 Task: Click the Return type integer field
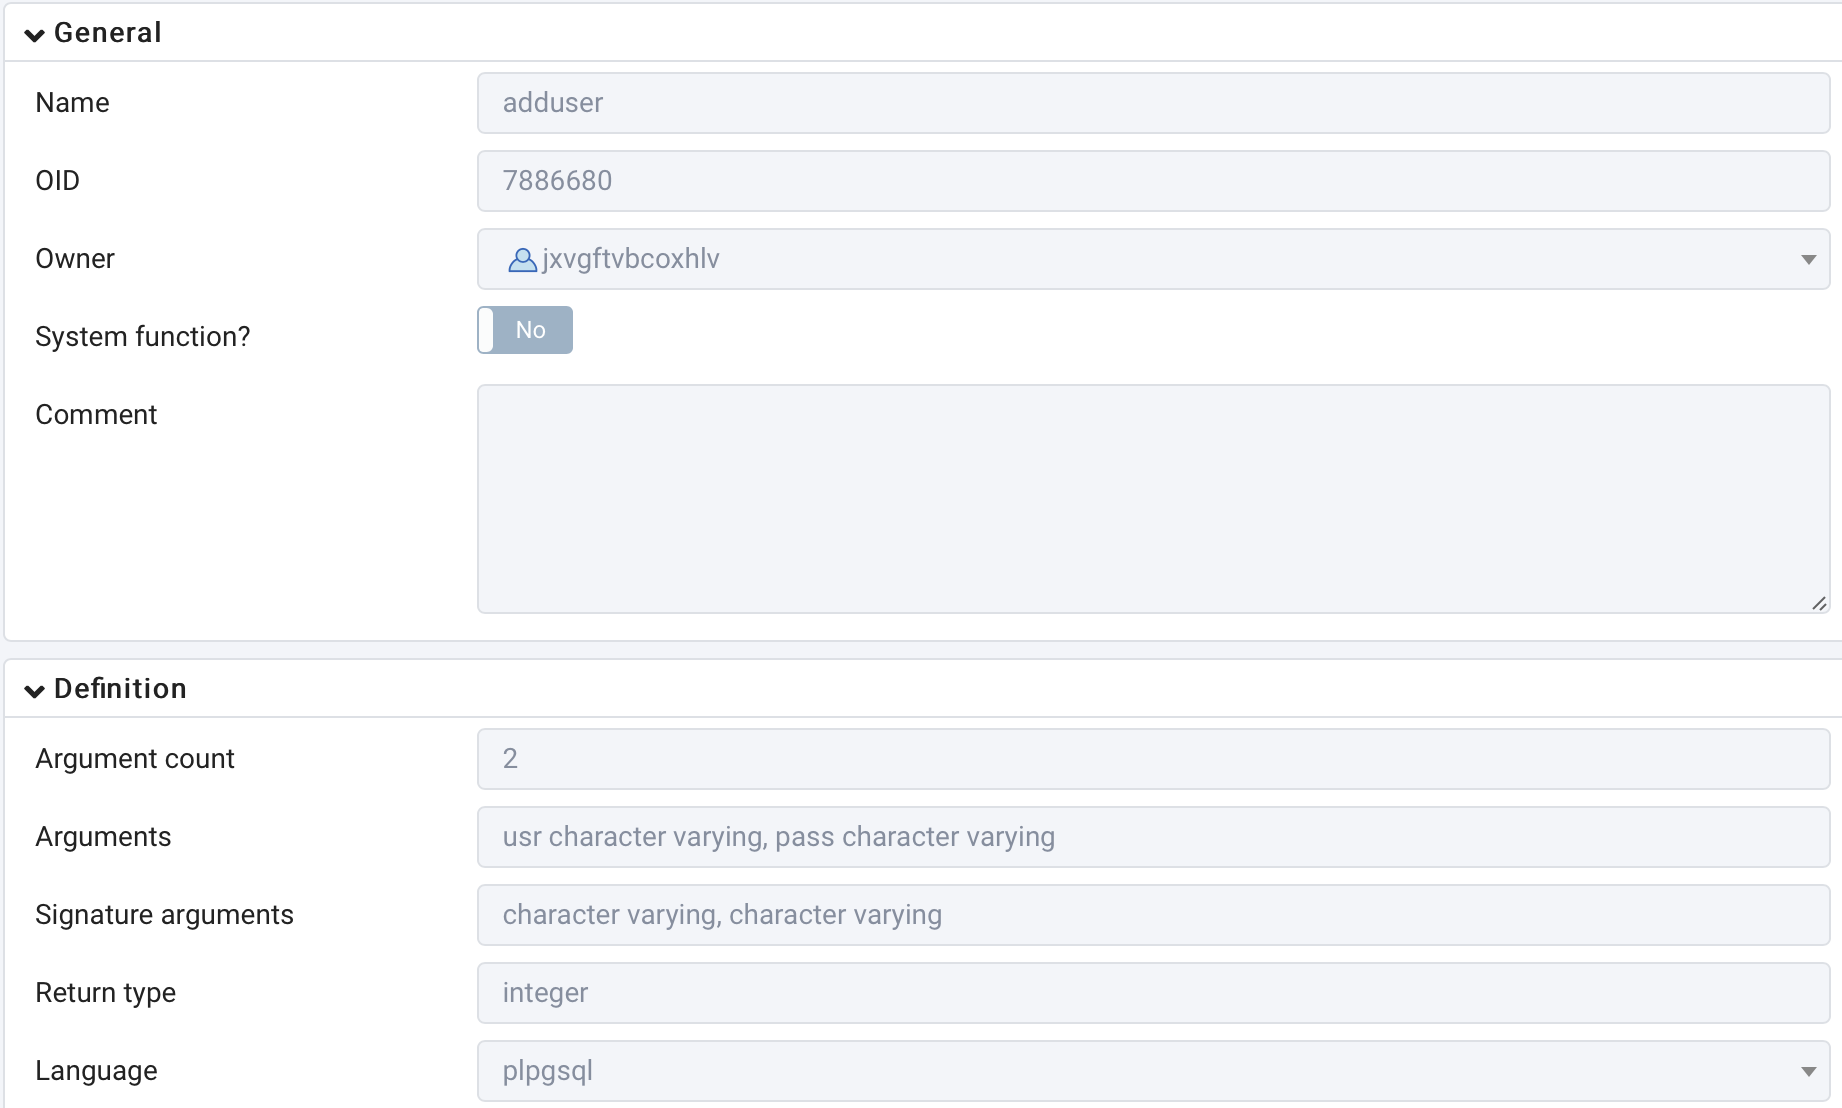[x=1153, y=993]
